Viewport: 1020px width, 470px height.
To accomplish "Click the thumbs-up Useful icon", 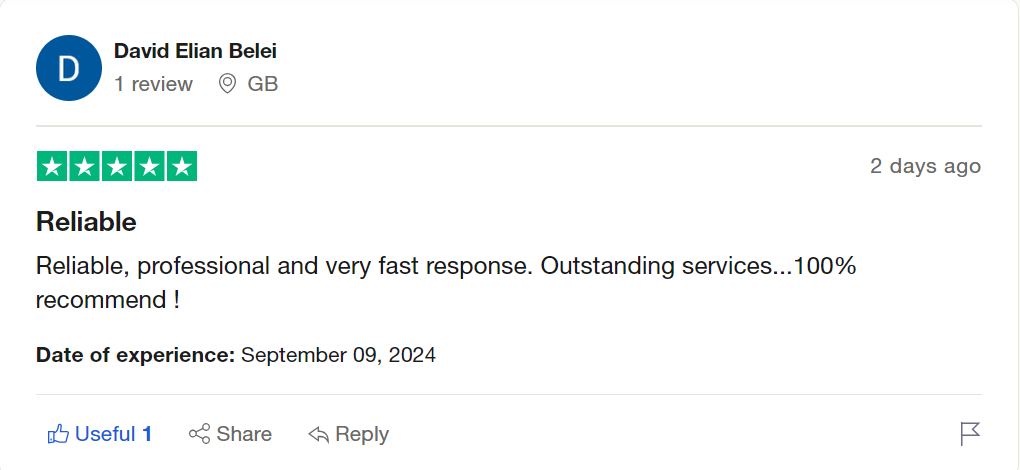I will click(x=58, y=434).
